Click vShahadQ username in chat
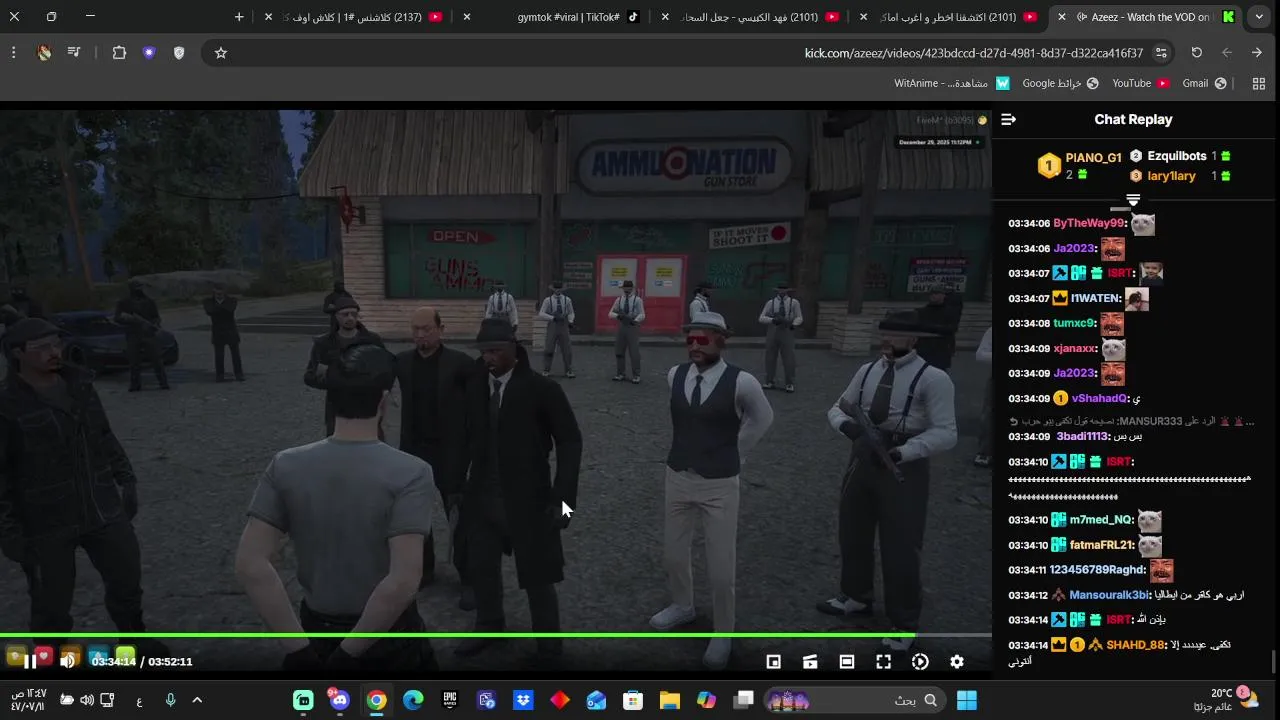The width and height of the screenshot is (1280, 720). pyautogui.click(x=1100, y=398)
